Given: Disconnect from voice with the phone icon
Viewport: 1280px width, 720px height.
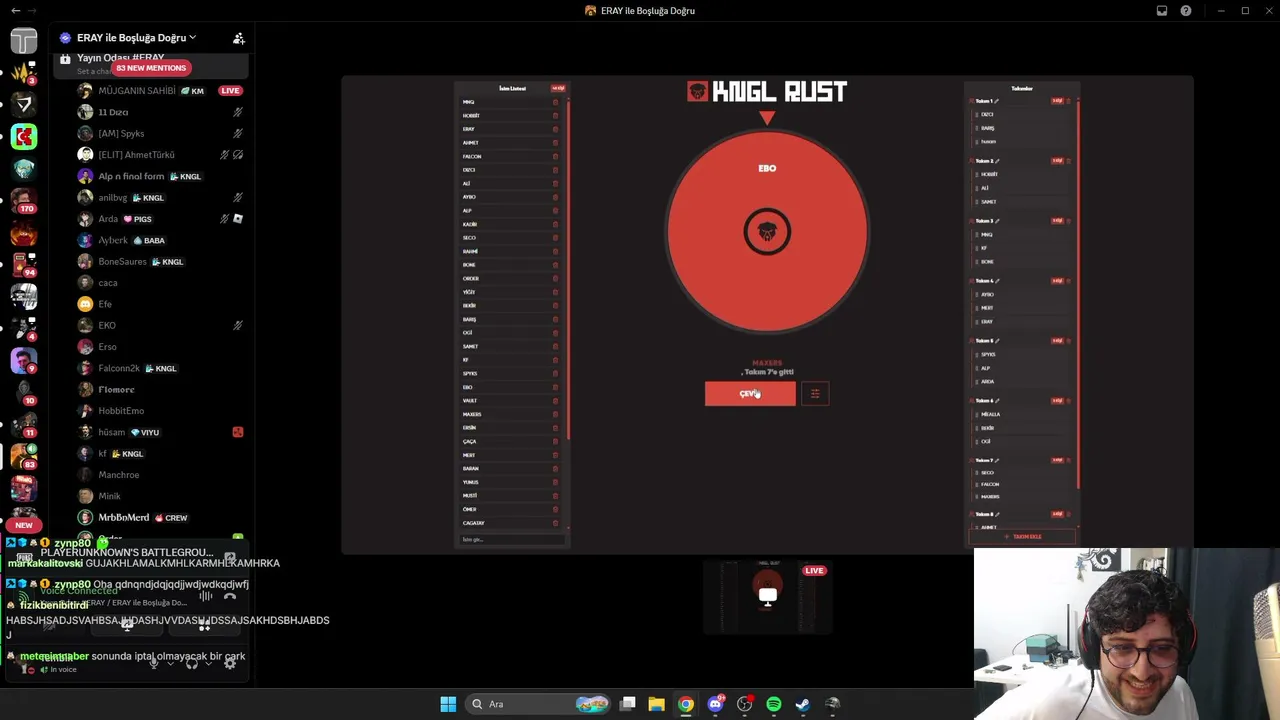Looking at the screenshot, I should (230, 597).
